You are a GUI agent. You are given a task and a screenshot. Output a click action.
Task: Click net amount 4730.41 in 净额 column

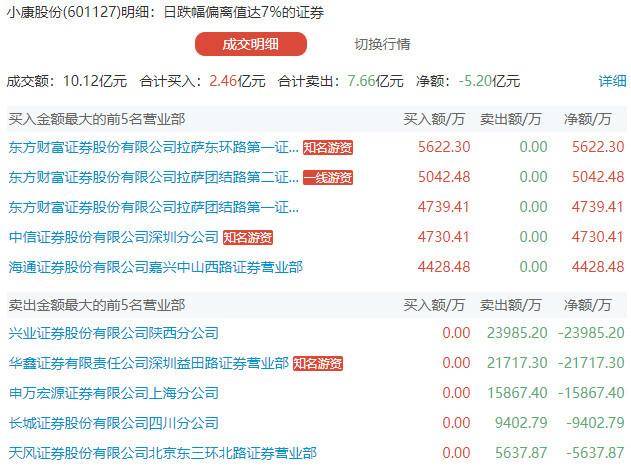[x=598, y=237]
